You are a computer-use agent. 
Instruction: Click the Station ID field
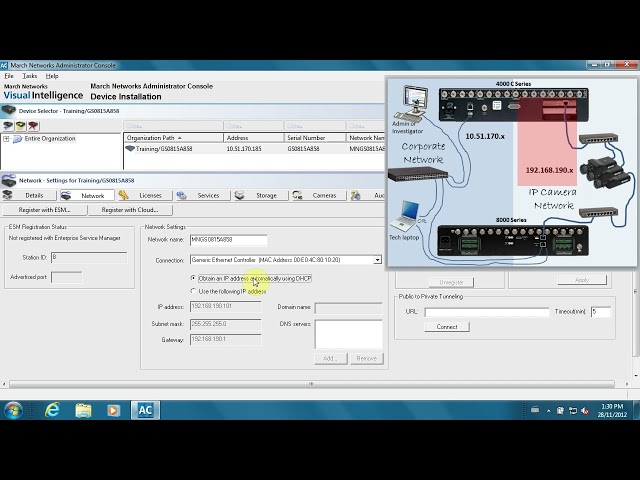89,258
